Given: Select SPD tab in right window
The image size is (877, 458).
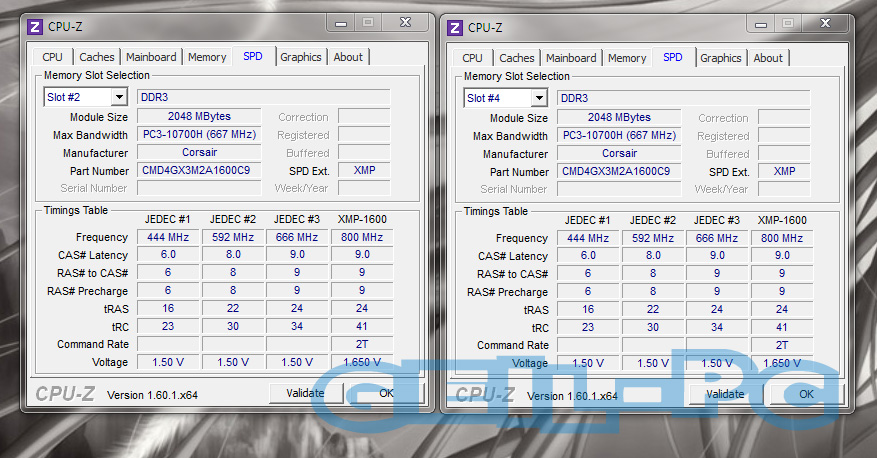Looking at the screenshot, I should point(673,57).
